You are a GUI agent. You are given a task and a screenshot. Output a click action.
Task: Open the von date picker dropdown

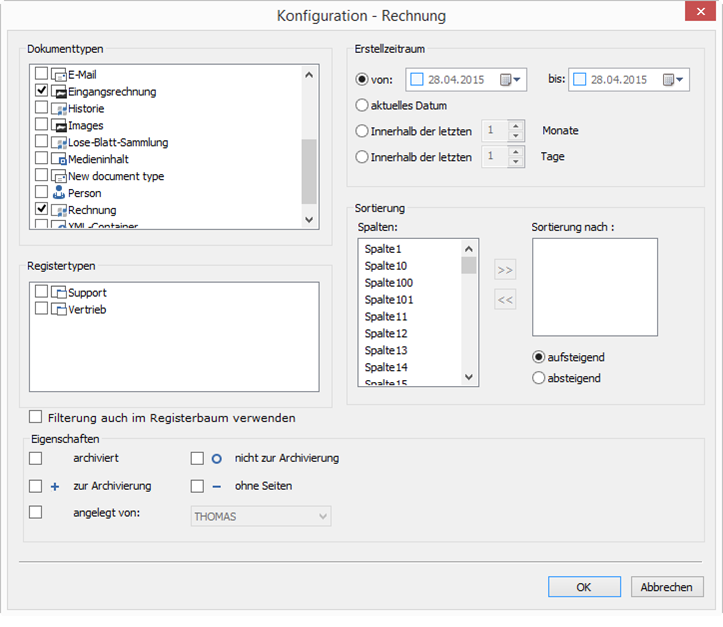click(x=511, y=80)
